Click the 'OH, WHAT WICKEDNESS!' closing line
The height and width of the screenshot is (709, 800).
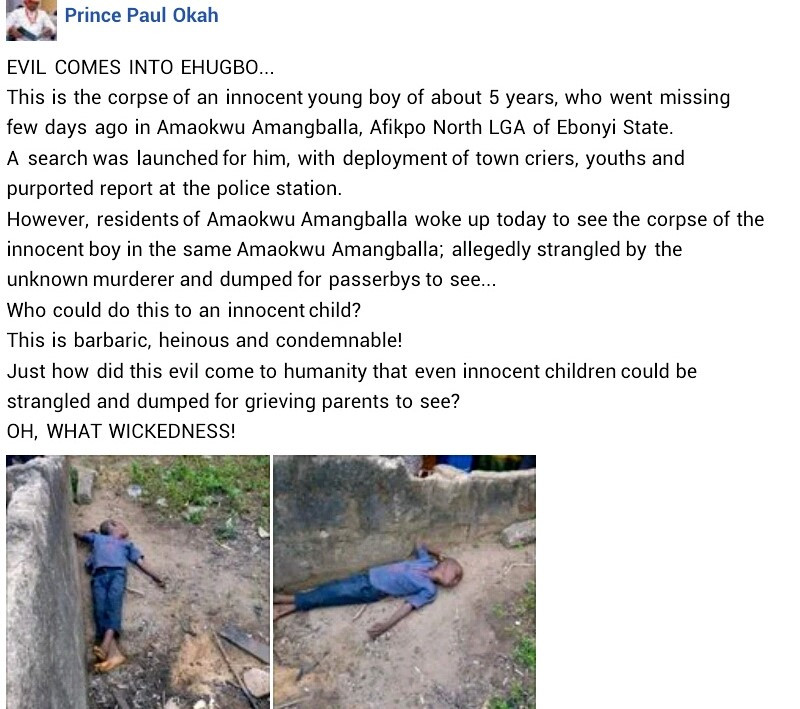point(121,432)
